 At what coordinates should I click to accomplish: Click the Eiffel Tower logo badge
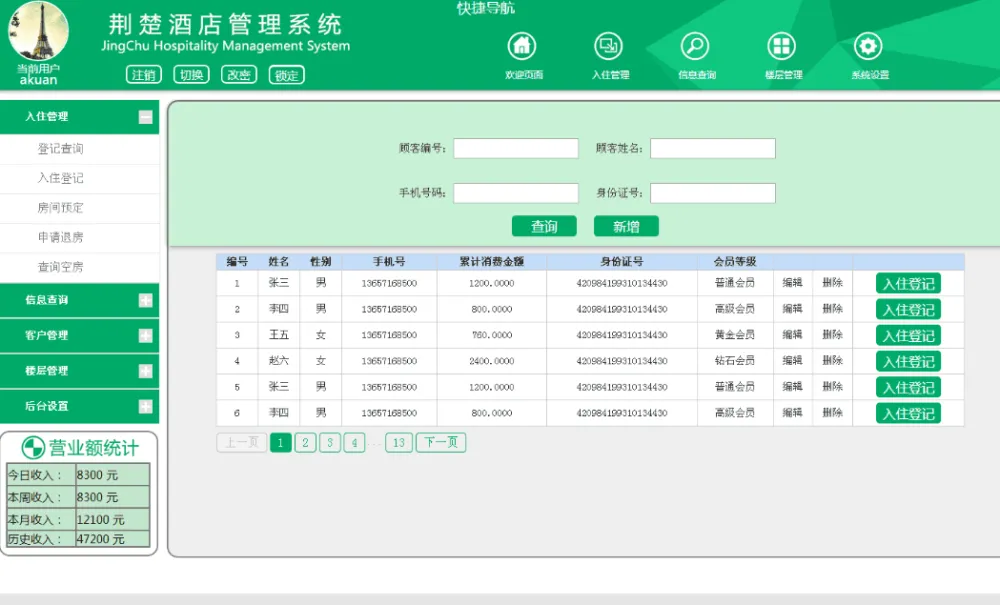pyautogui.click(x=40, y=30)
